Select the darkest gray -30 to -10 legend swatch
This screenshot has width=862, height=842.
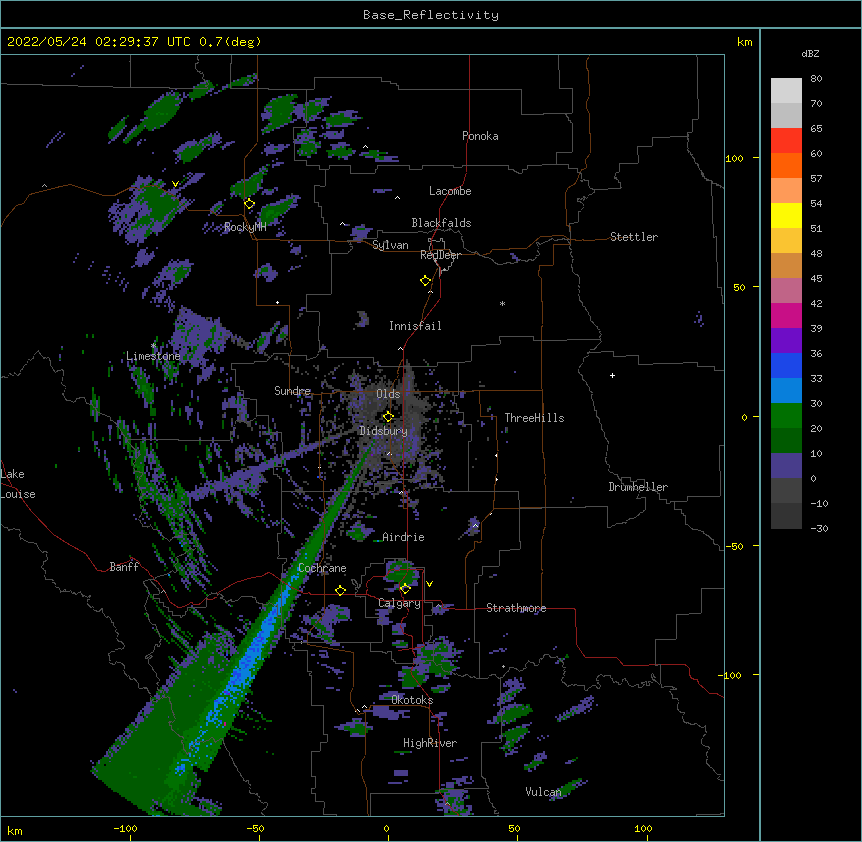coord(786,516)
